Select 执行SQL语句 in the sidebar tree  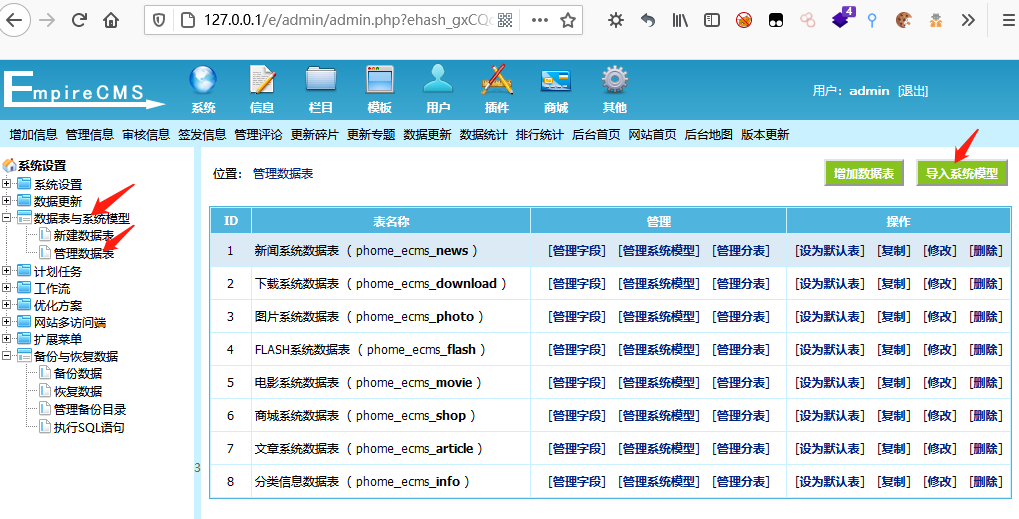click(89, 427)
